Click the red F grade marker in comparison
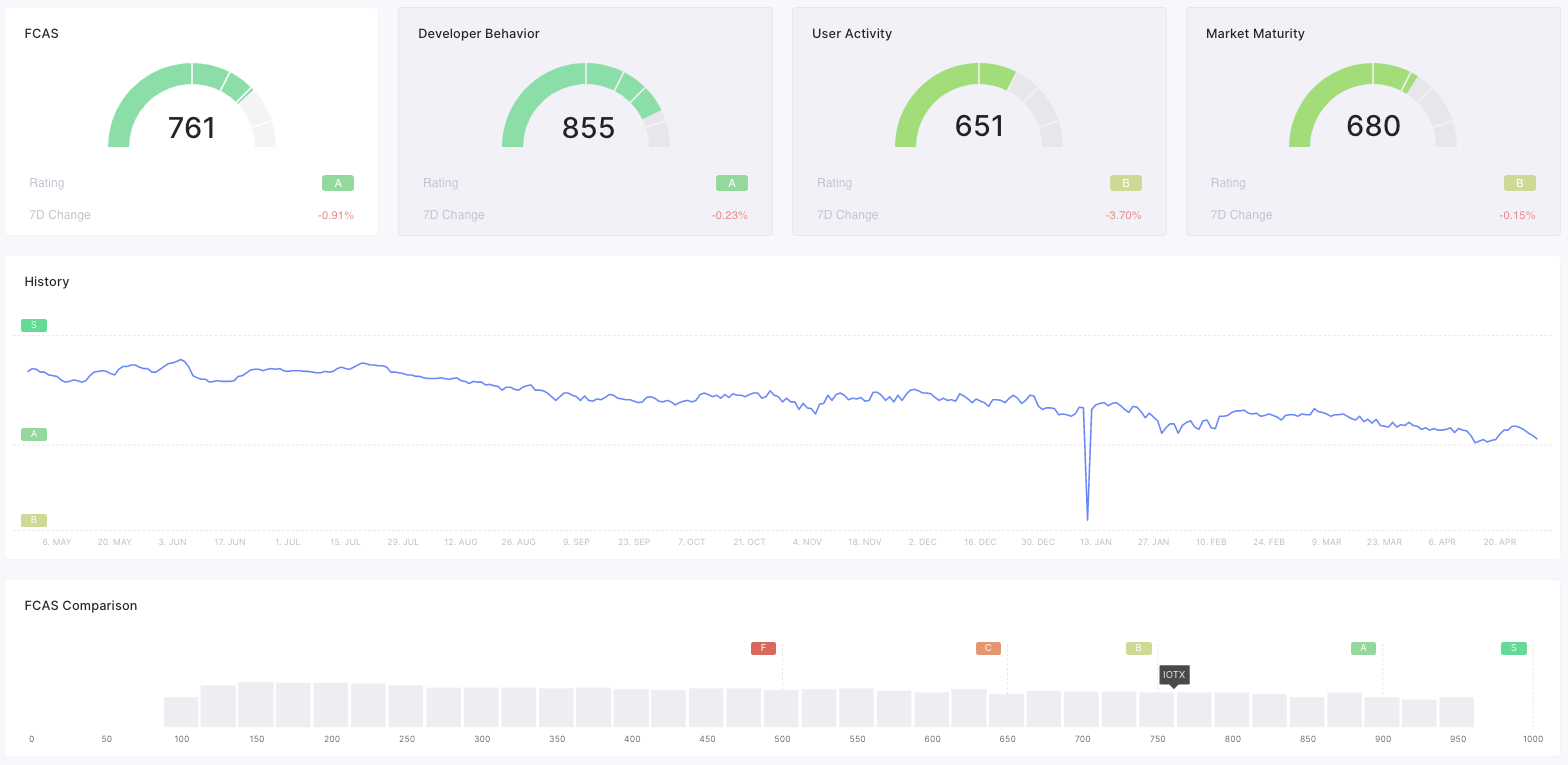The width and height of the screenshot is (1568, 765). point(763,648)
